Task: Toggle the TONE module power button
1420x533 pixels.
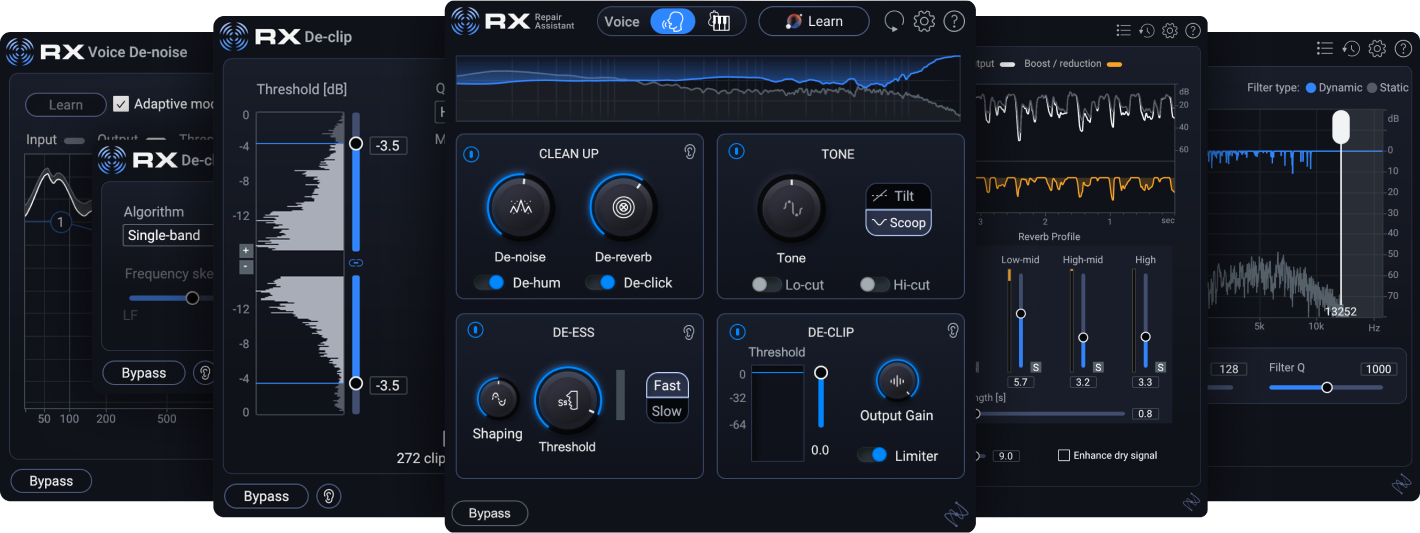Action: point(736,152)
